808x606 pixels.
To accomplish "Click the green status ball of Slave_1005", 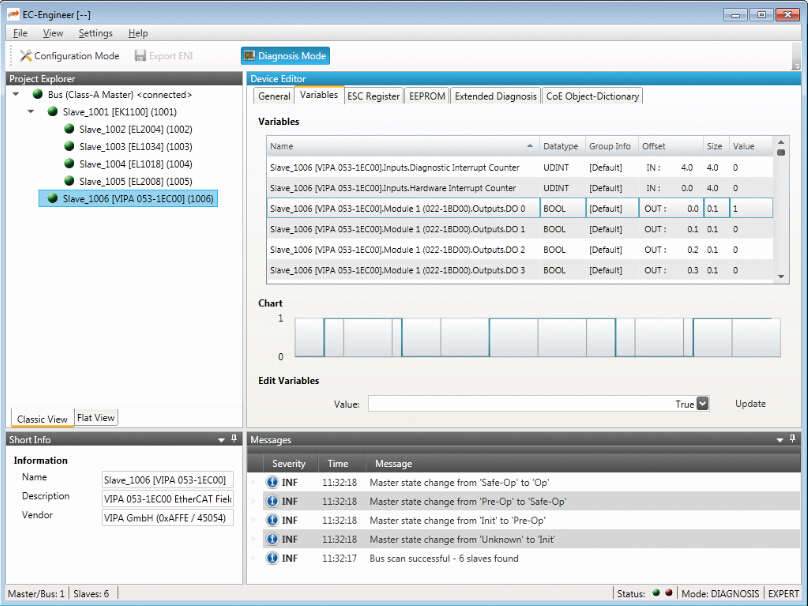I will pyautogui.click(x=69, y=181).
